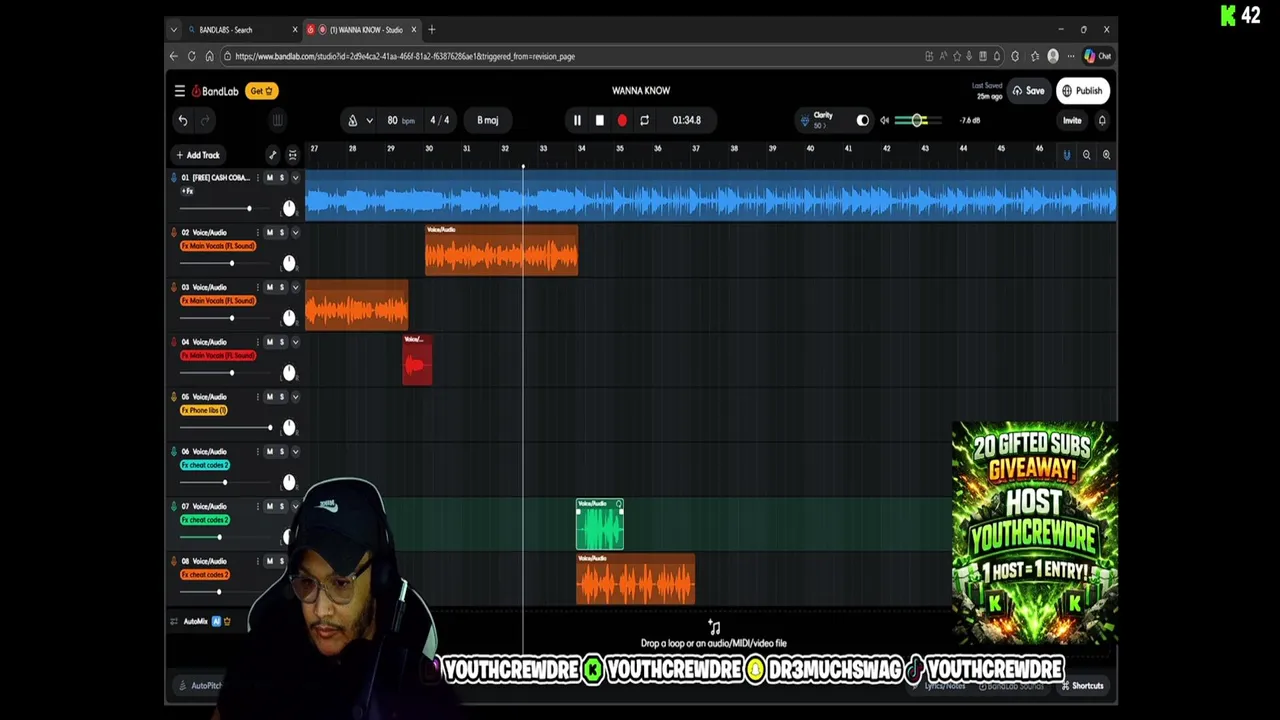
Task: Open the track tool icon beside Add Track
Action: (272, 155)
